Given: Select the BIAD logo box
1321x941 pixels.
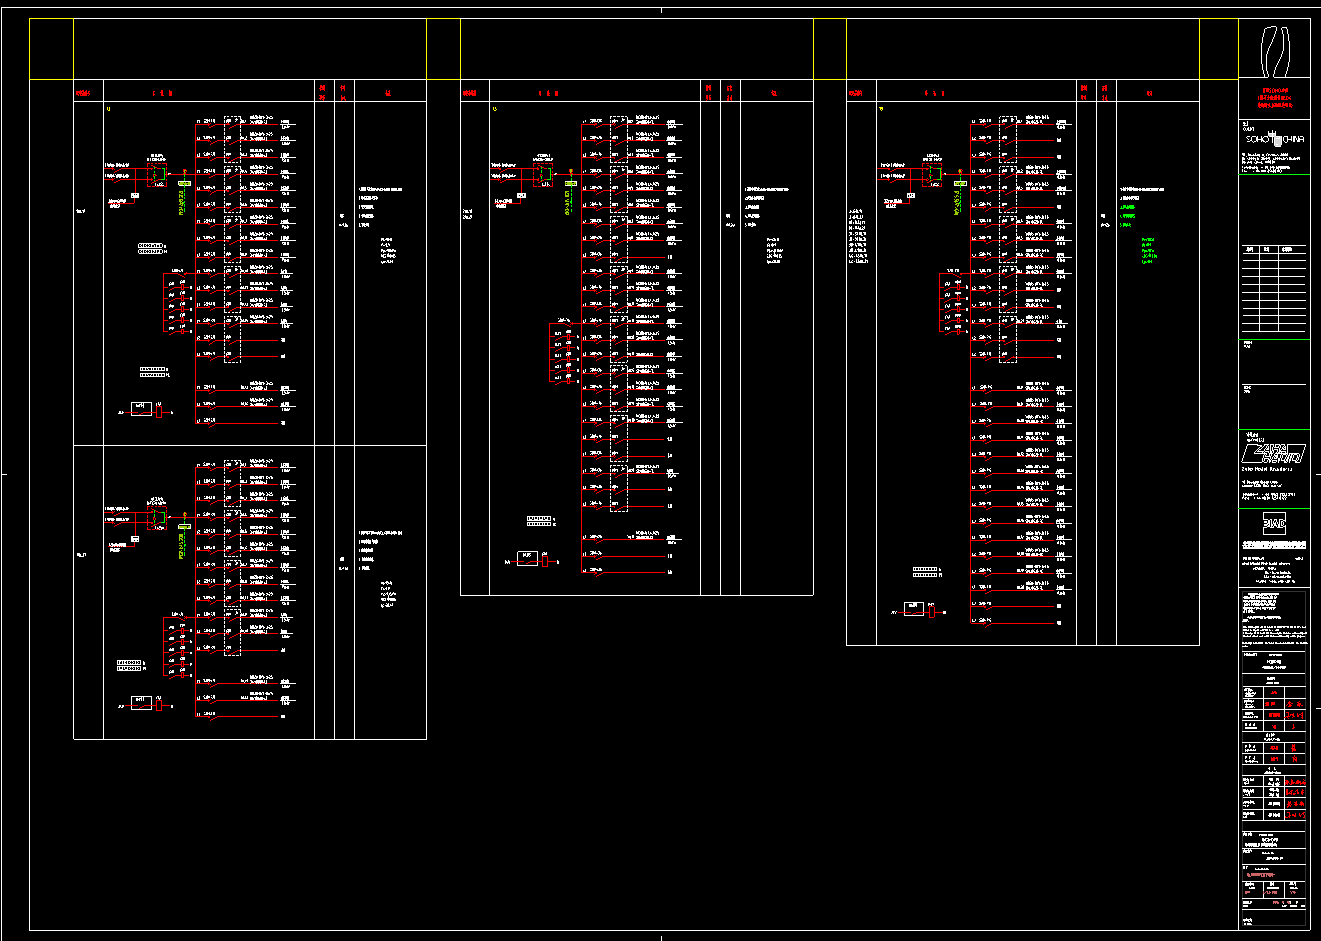Looking at the screenshot, I should coord(1273,523).
